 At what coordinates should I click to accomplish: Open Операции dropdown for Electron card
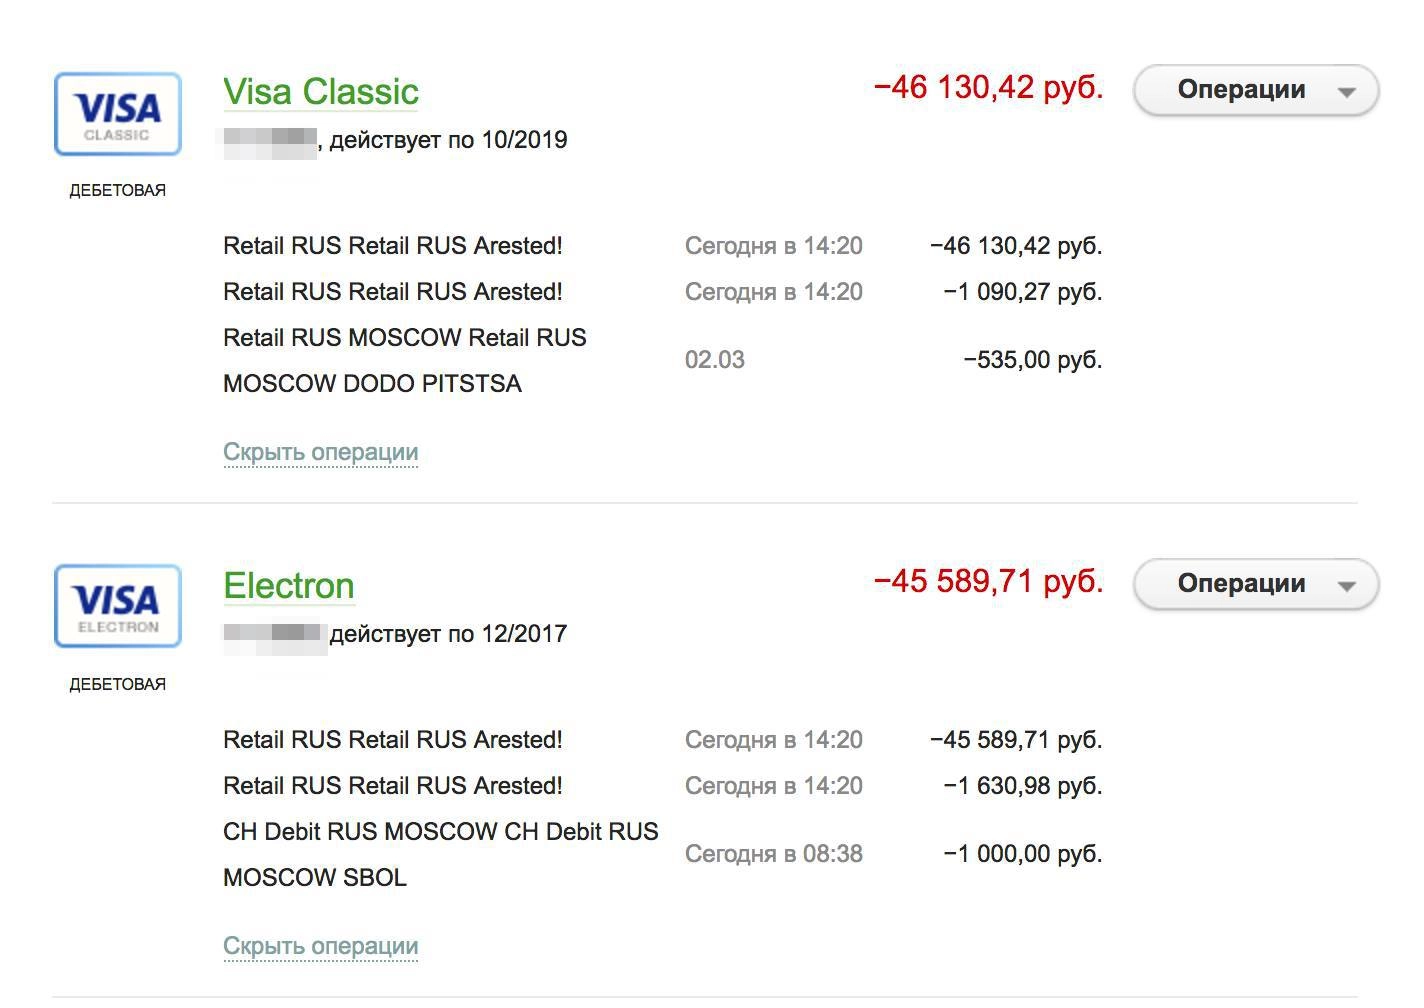tap(1241, 584)
